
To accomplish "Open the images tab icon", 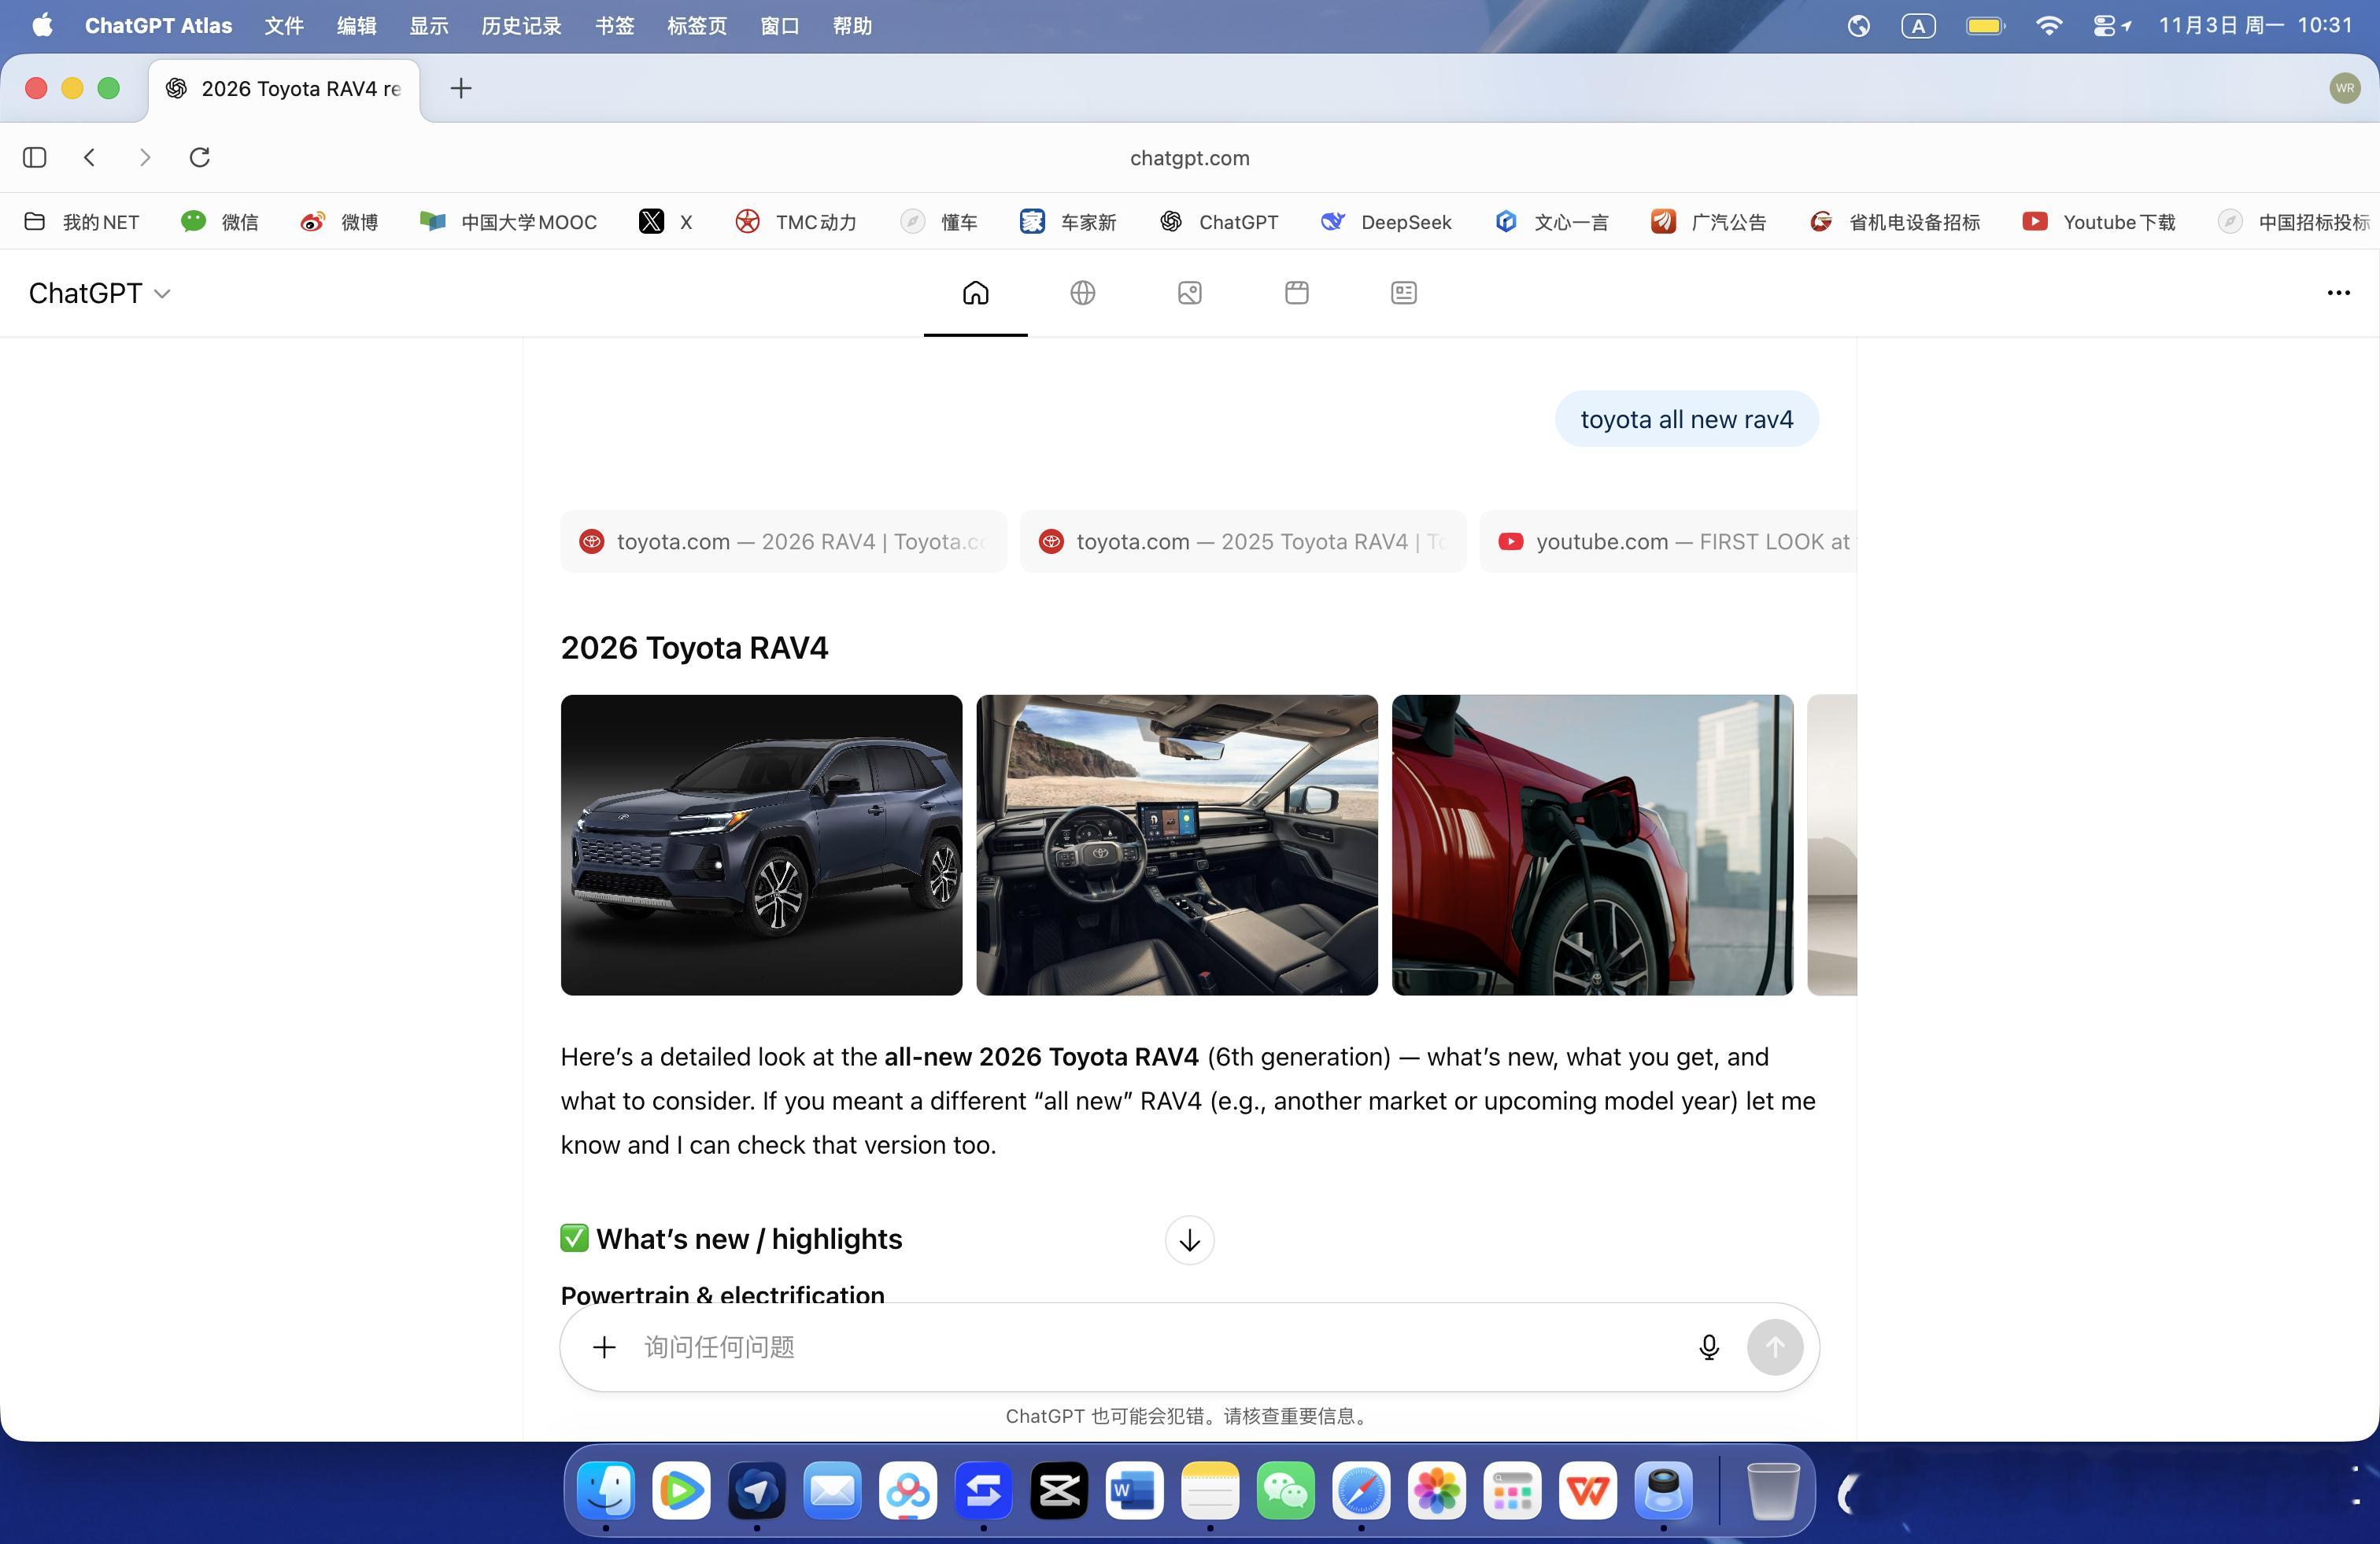I will [x=1189, y=293].
